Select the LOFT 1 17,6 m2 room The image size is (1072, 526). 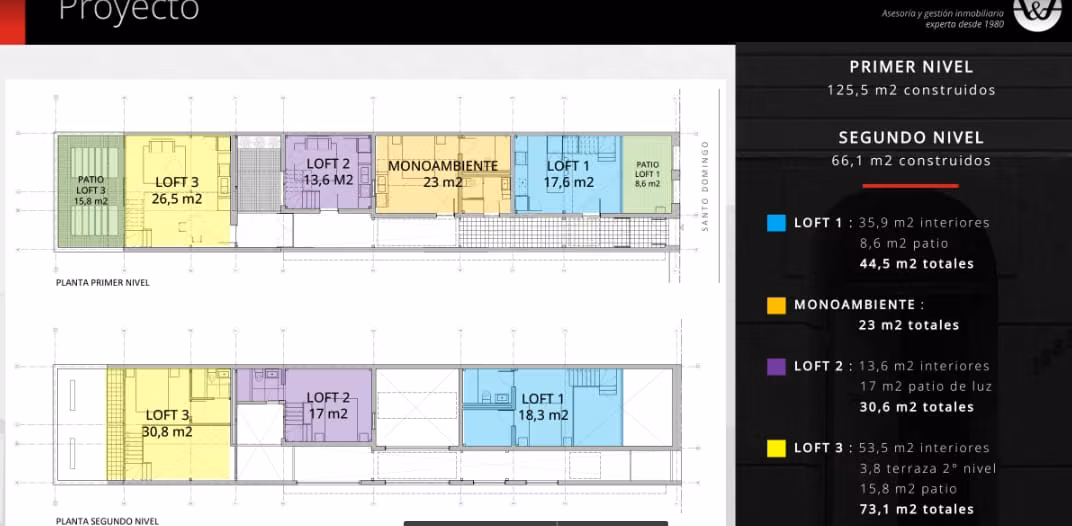pyautogui.click(x=567, y=174)
